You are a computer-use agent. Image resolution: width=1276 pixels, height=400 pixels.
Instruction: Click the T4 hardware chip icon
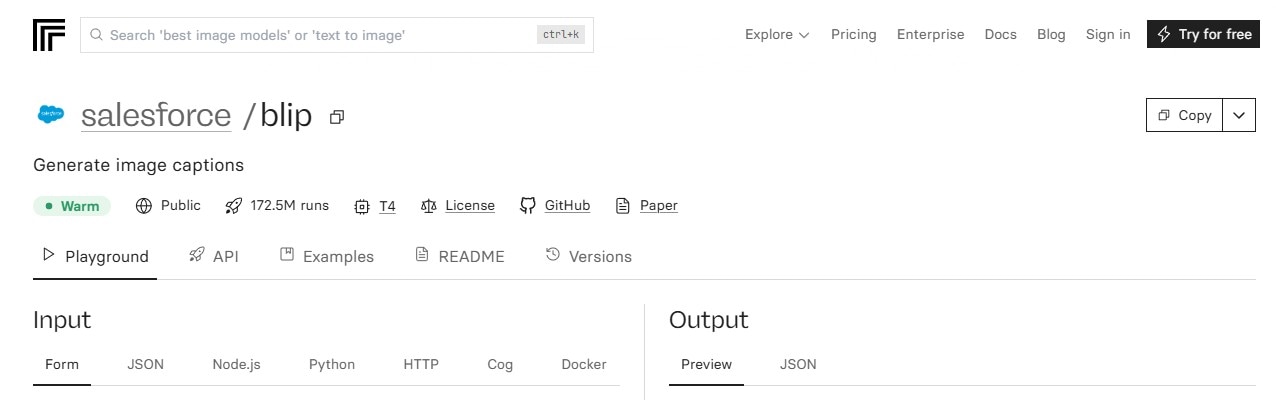tap(362, 206)
